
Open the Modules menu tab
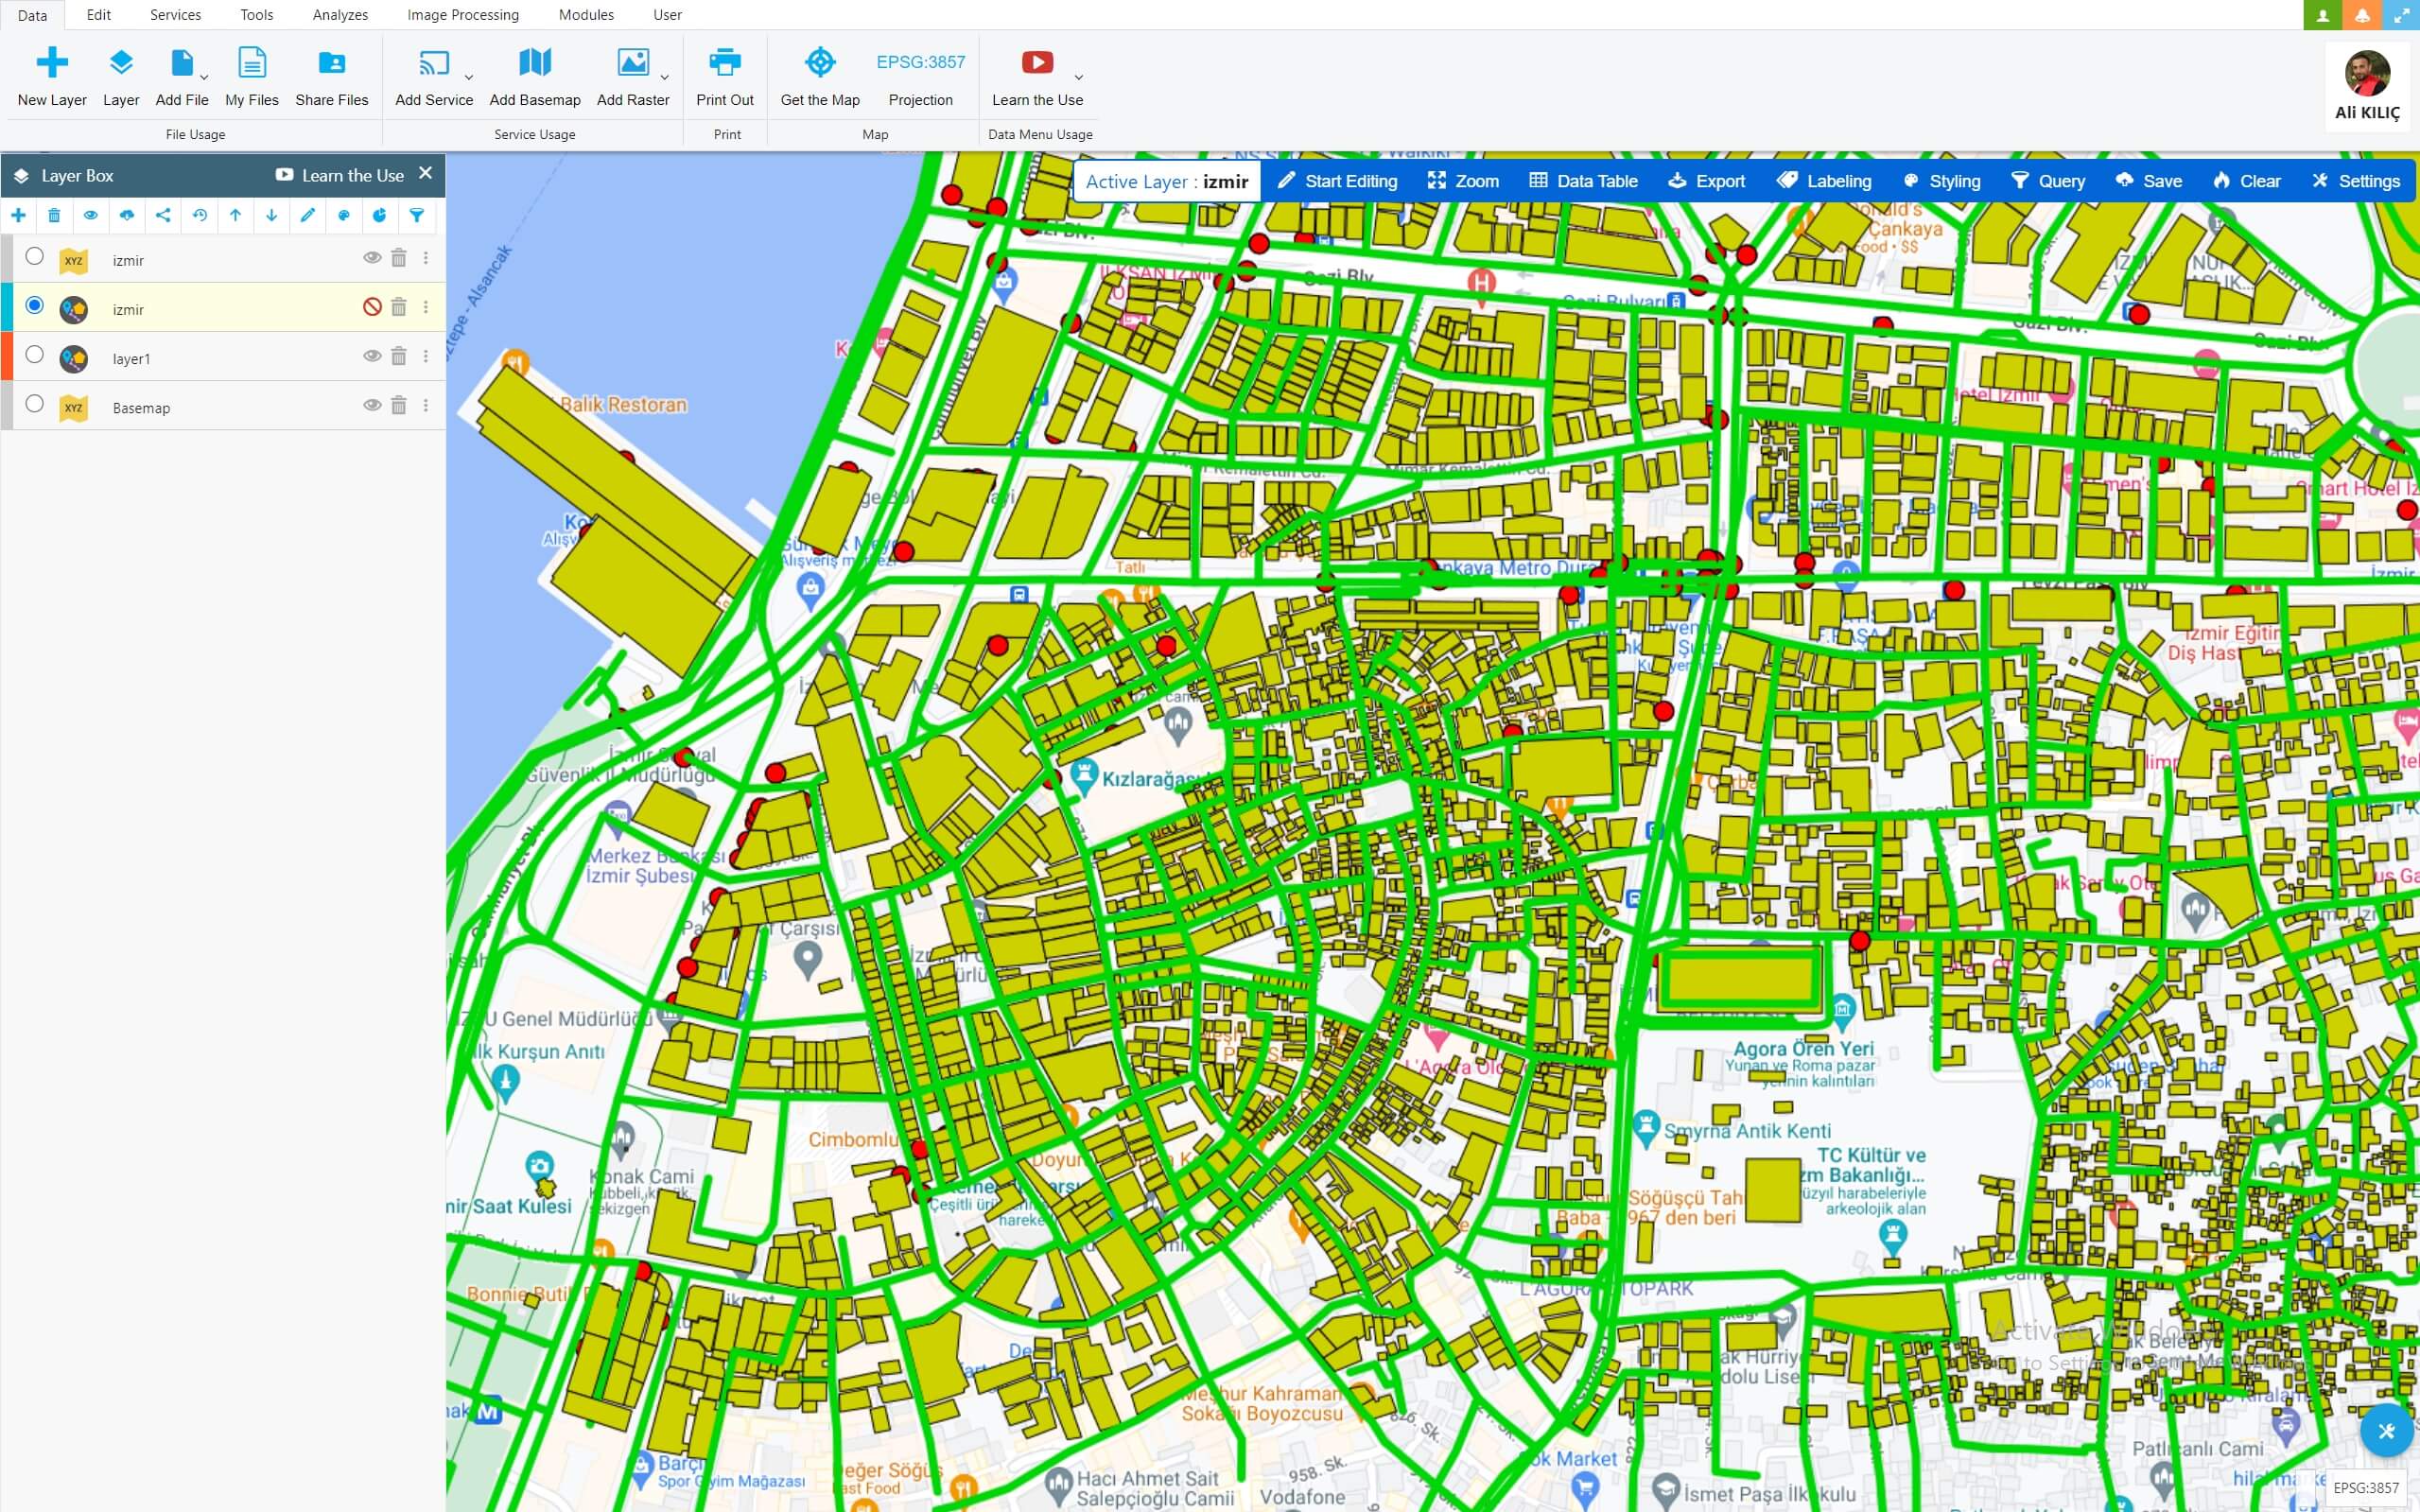(586, 15)
